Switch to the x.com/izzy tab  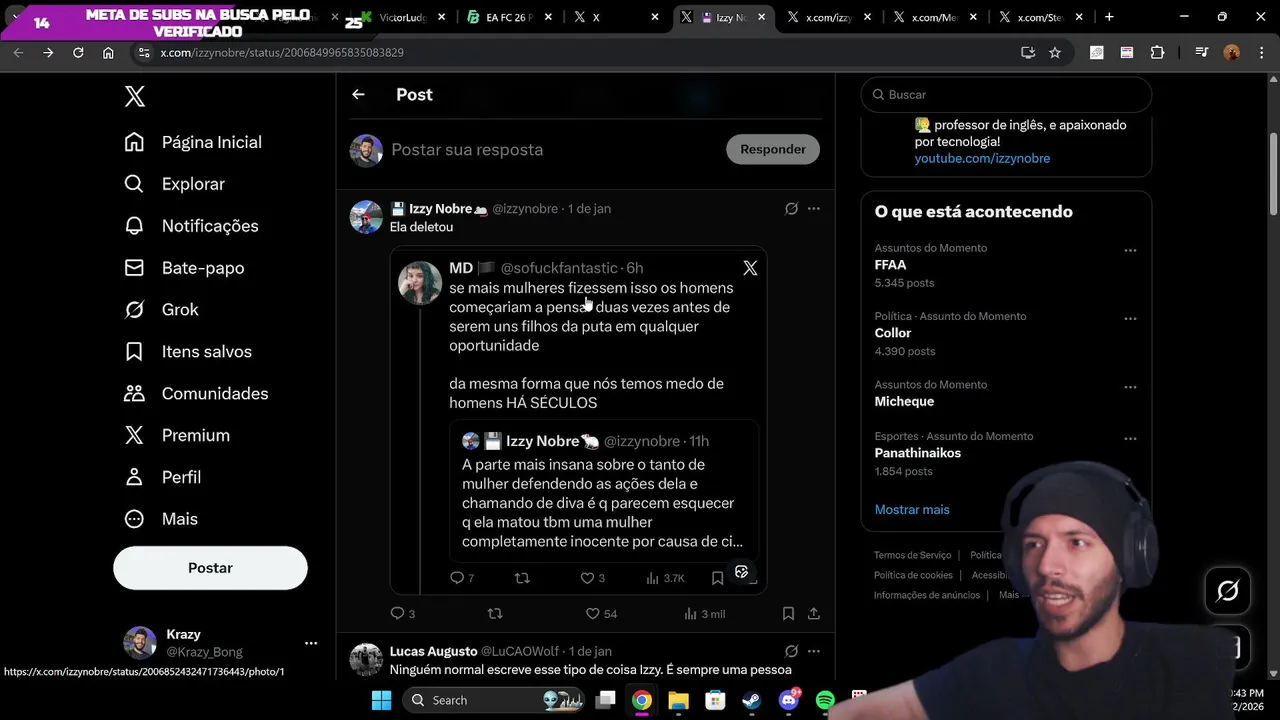point(828,17)
